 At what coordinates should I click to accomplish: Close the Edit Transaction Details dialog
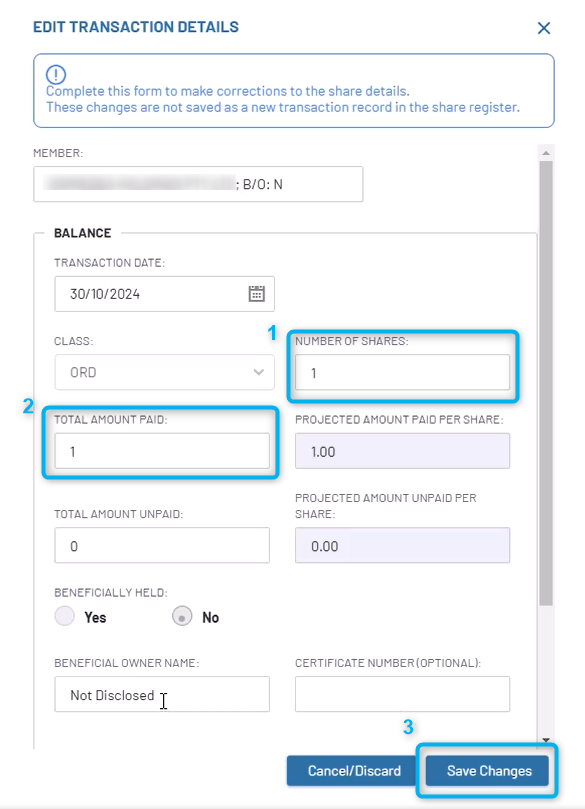coord(544,28)
